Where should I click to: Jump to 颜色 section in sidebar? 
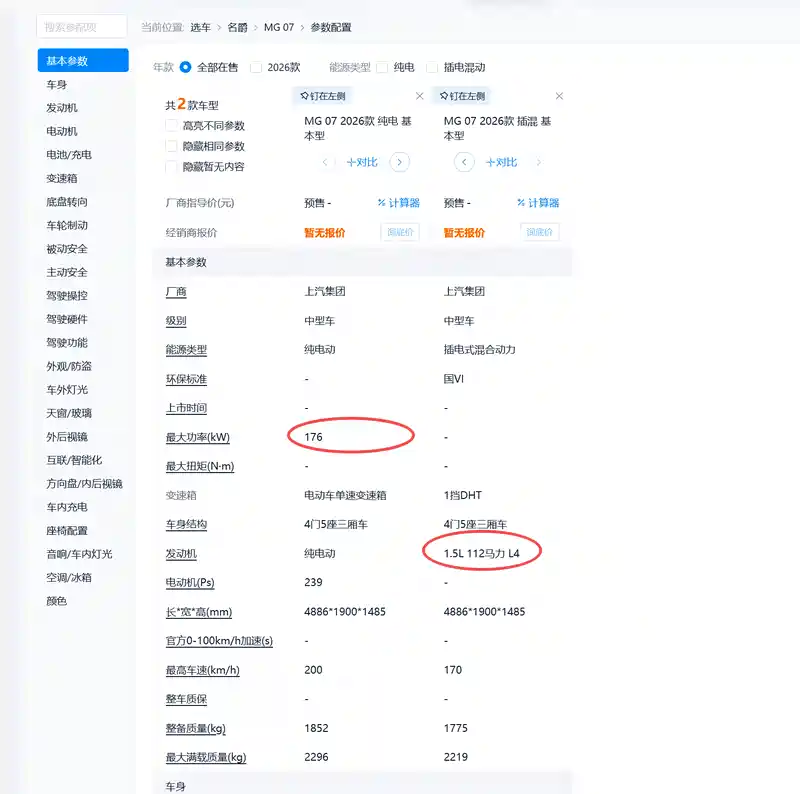pos(57,601)
